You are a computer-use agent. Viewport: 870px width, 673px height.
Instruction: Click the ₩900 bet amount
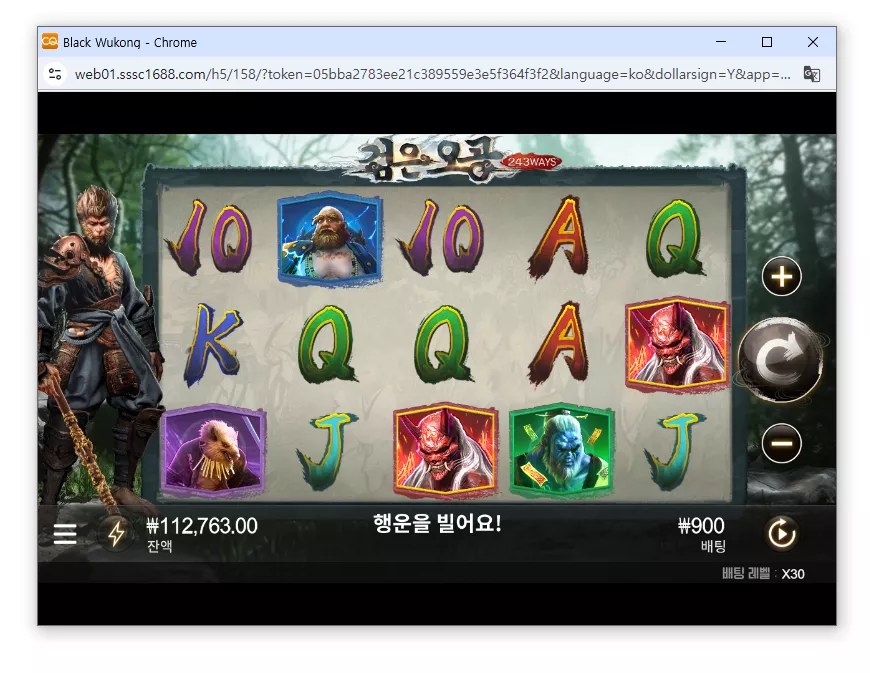pyautogui.click(x=701, y=525)
